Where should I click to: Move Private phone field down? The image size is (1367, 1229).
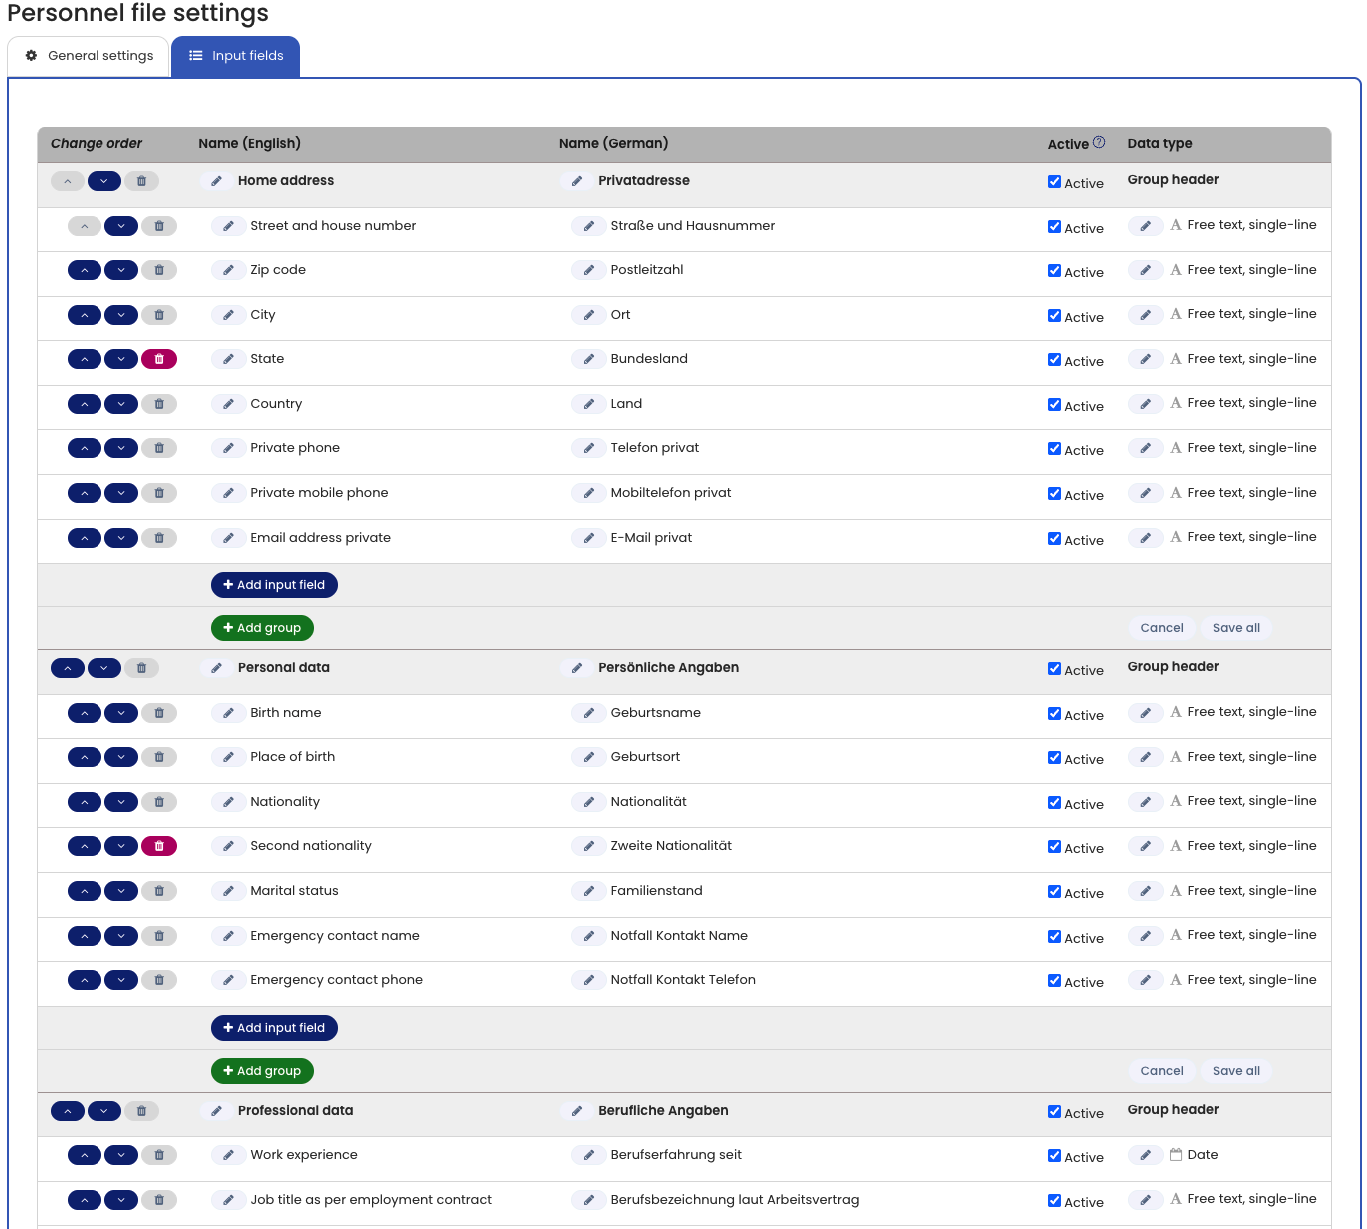pos(121,448)
